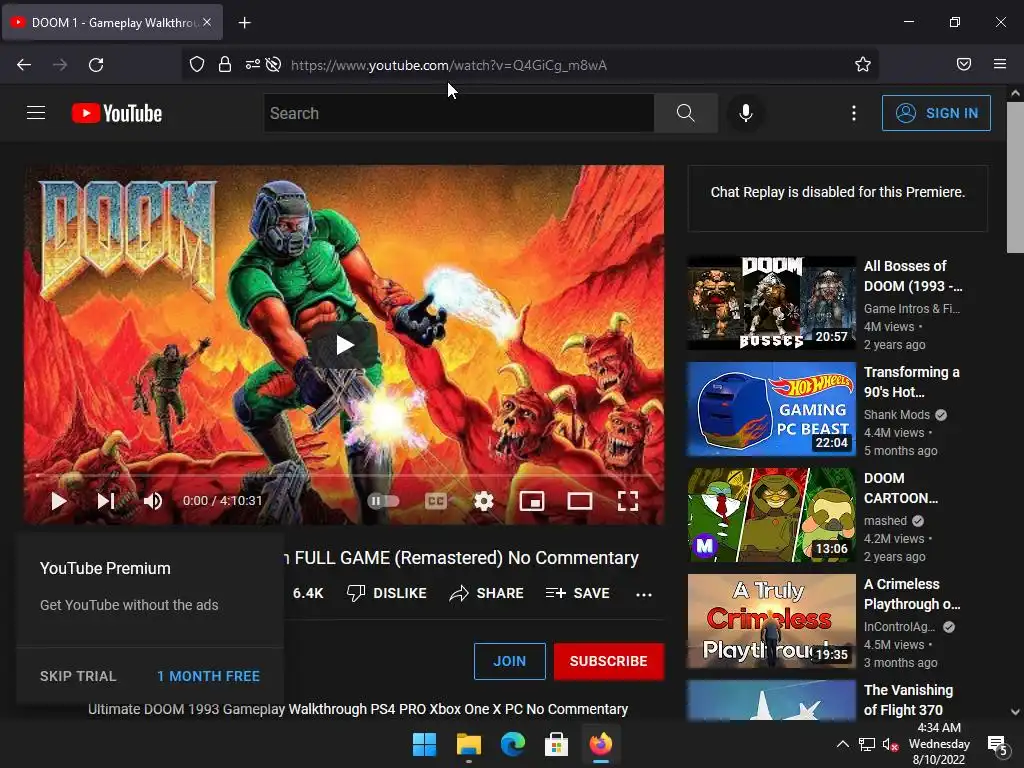Click the YouTube Search box
The height and width of the screenshot is (768, 1024).
[x=458, y=113]
